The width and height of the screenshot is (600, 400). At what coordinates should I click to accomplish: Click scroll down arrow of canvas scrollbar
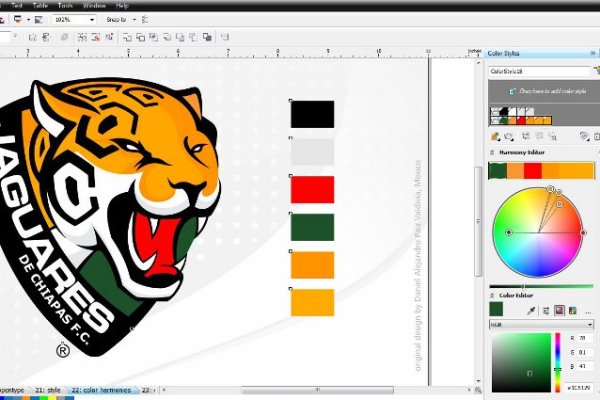[478, 381]
